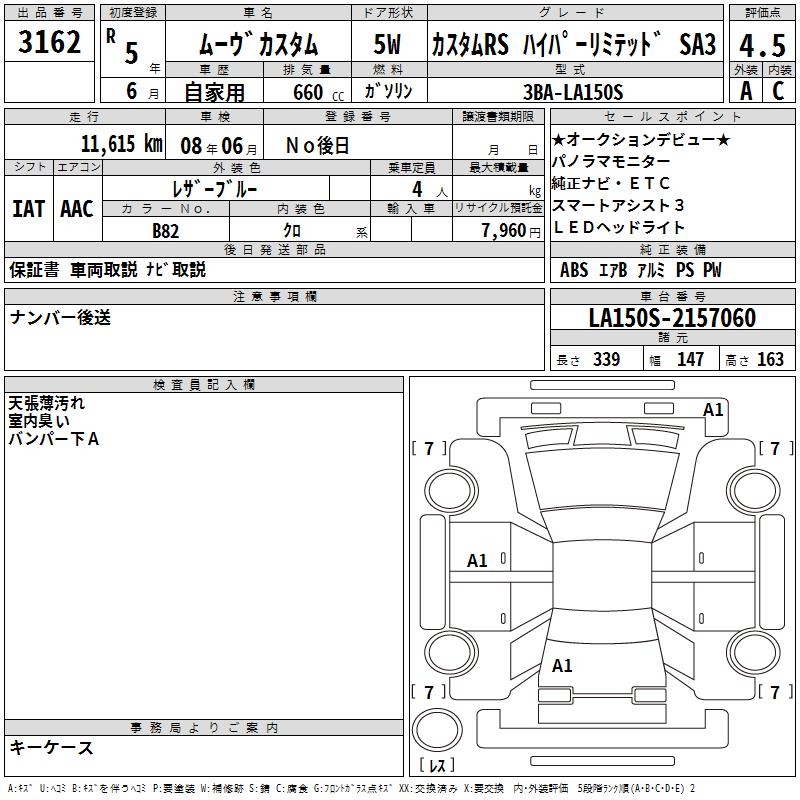Click the spare tire circle above レス
This screenshot has width=800, height=800.
pos(437,730)
